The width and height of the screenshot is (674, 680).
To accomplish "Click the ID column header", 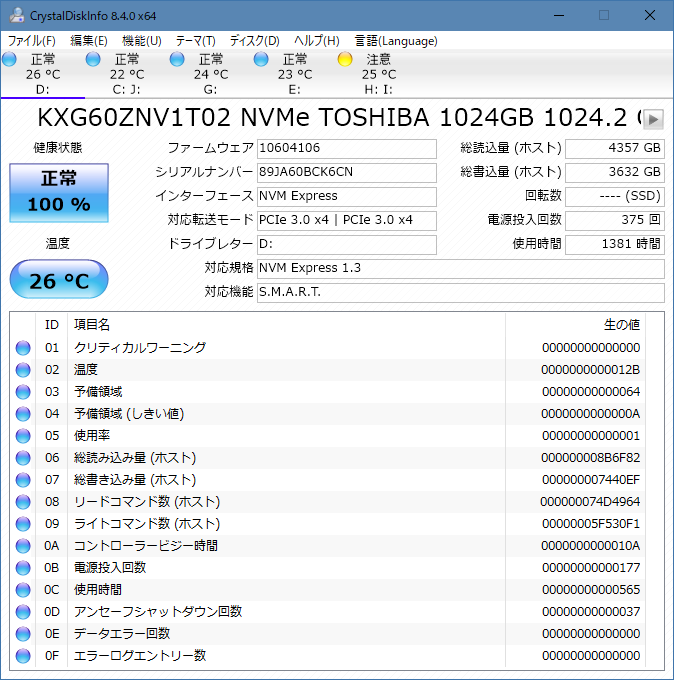I will coord(52,324).
